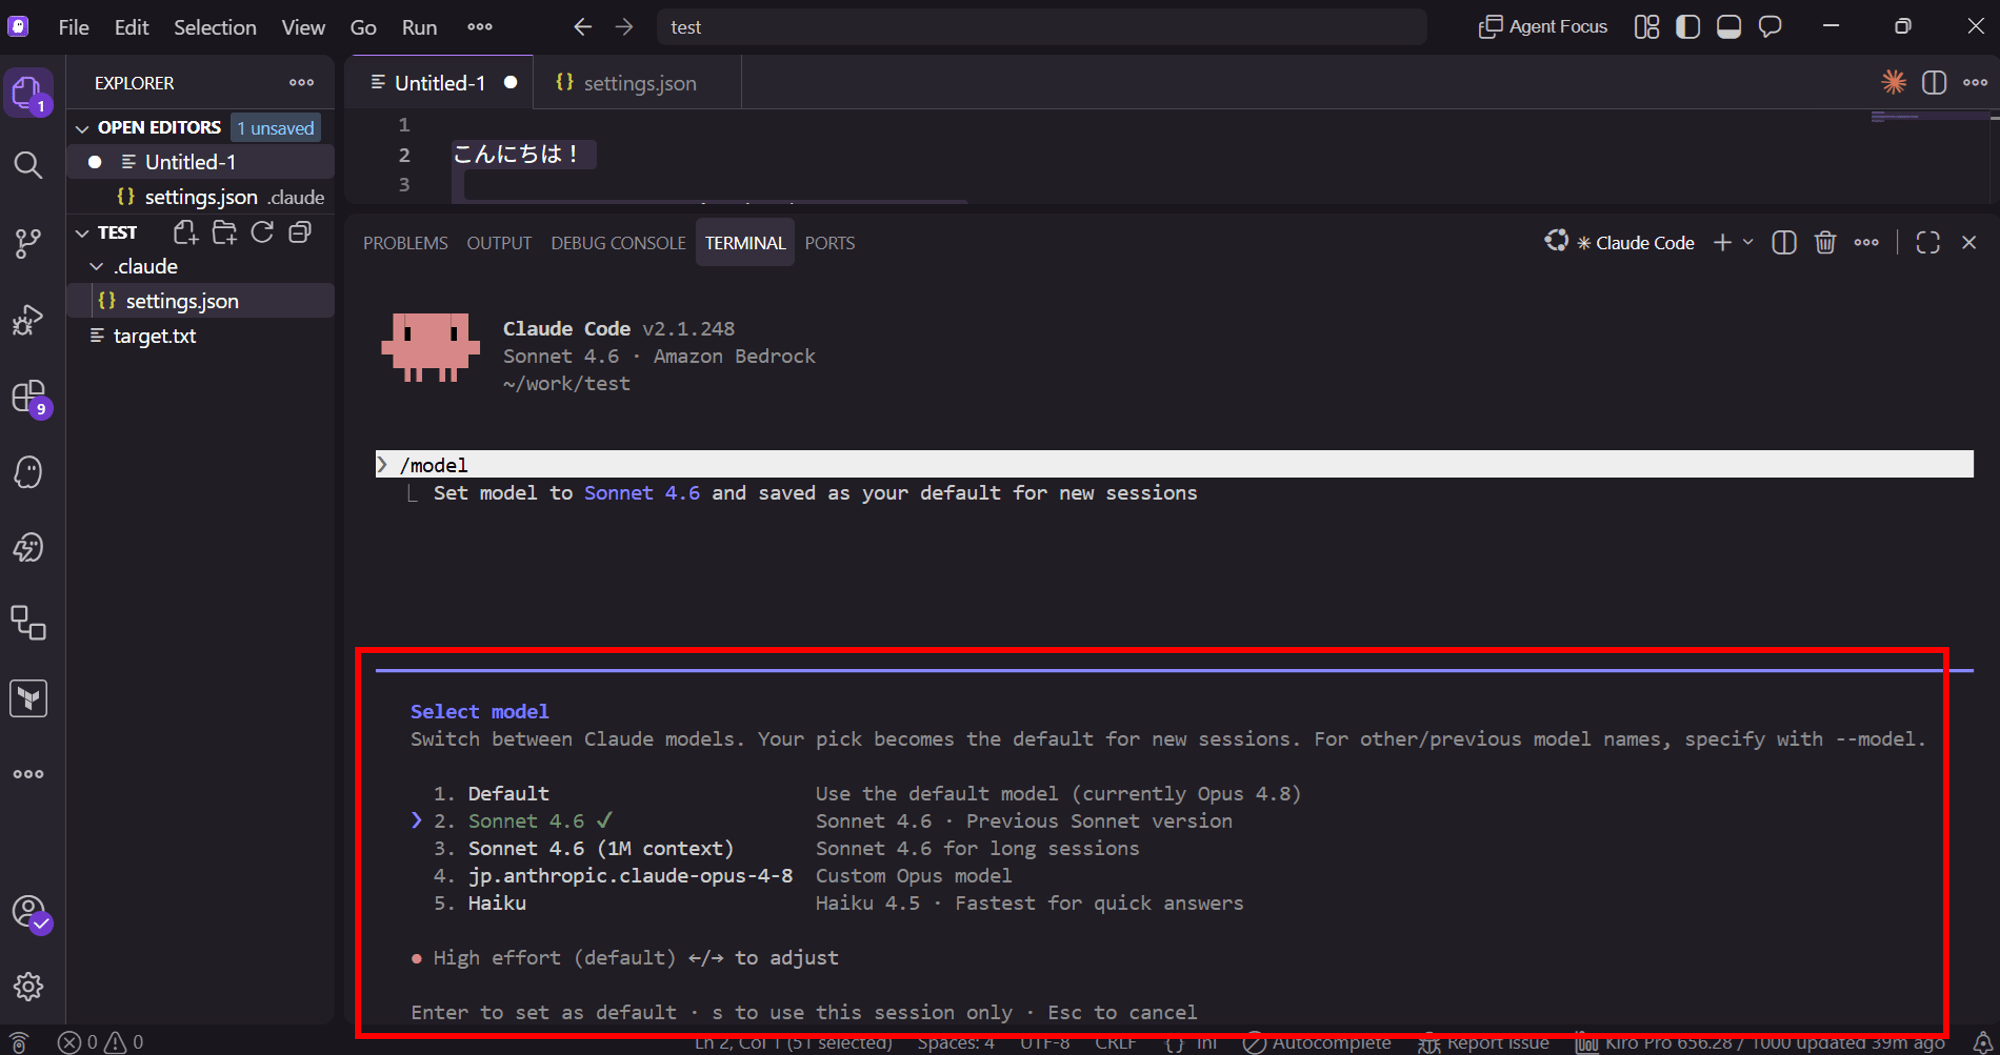Click the Claude Code terminal label

(1635, 243)
